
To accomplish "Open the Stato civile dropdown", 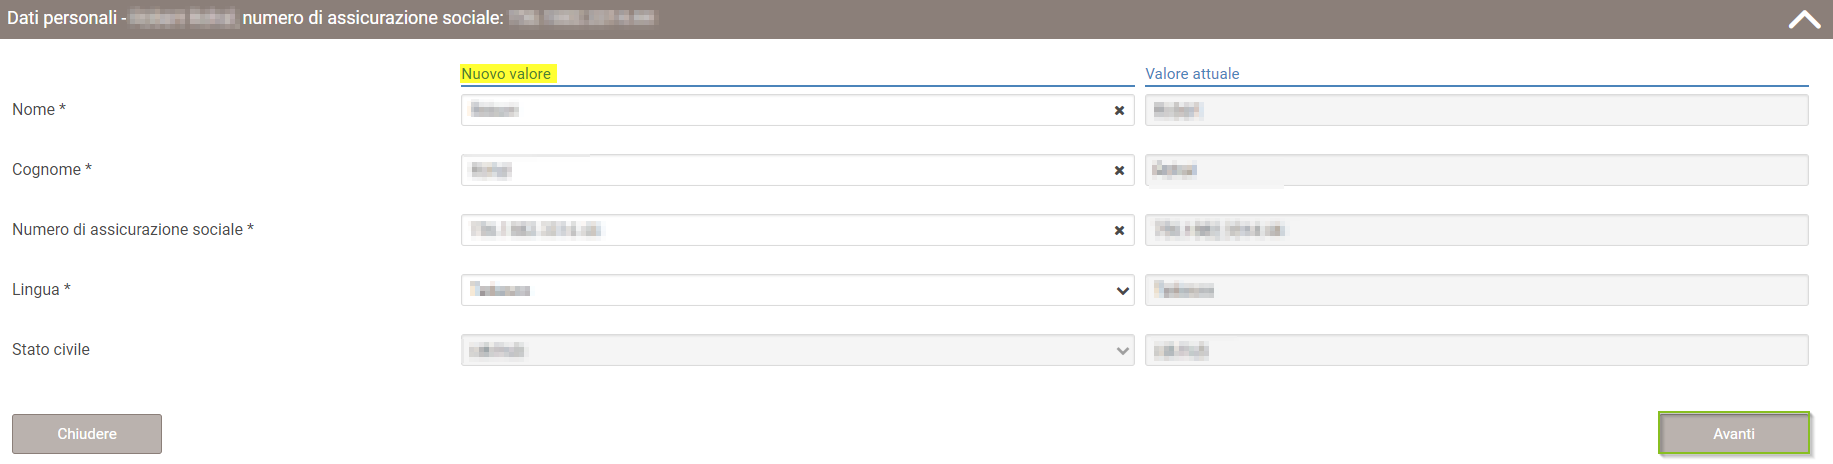I will pyautogui.click(x=797, y=350).
